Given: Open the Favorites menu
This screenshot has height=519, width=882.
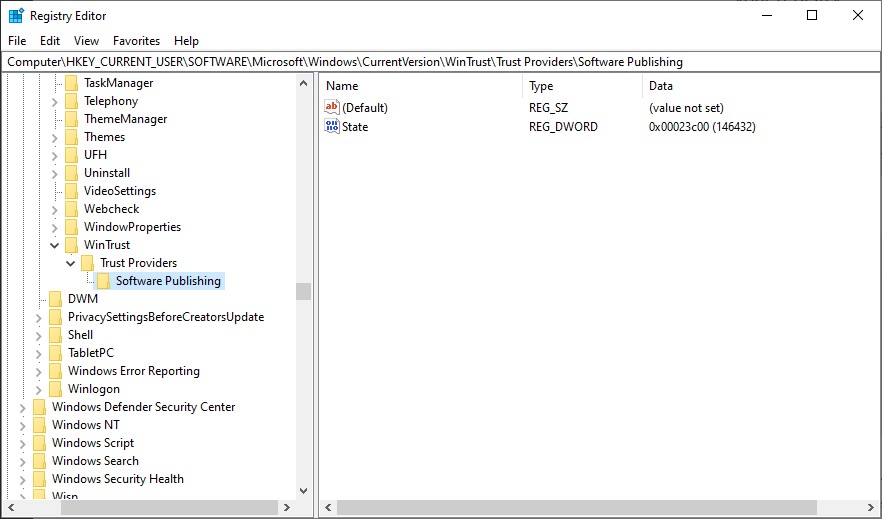Looking at the screenshot, I should (x=136, y=40).
